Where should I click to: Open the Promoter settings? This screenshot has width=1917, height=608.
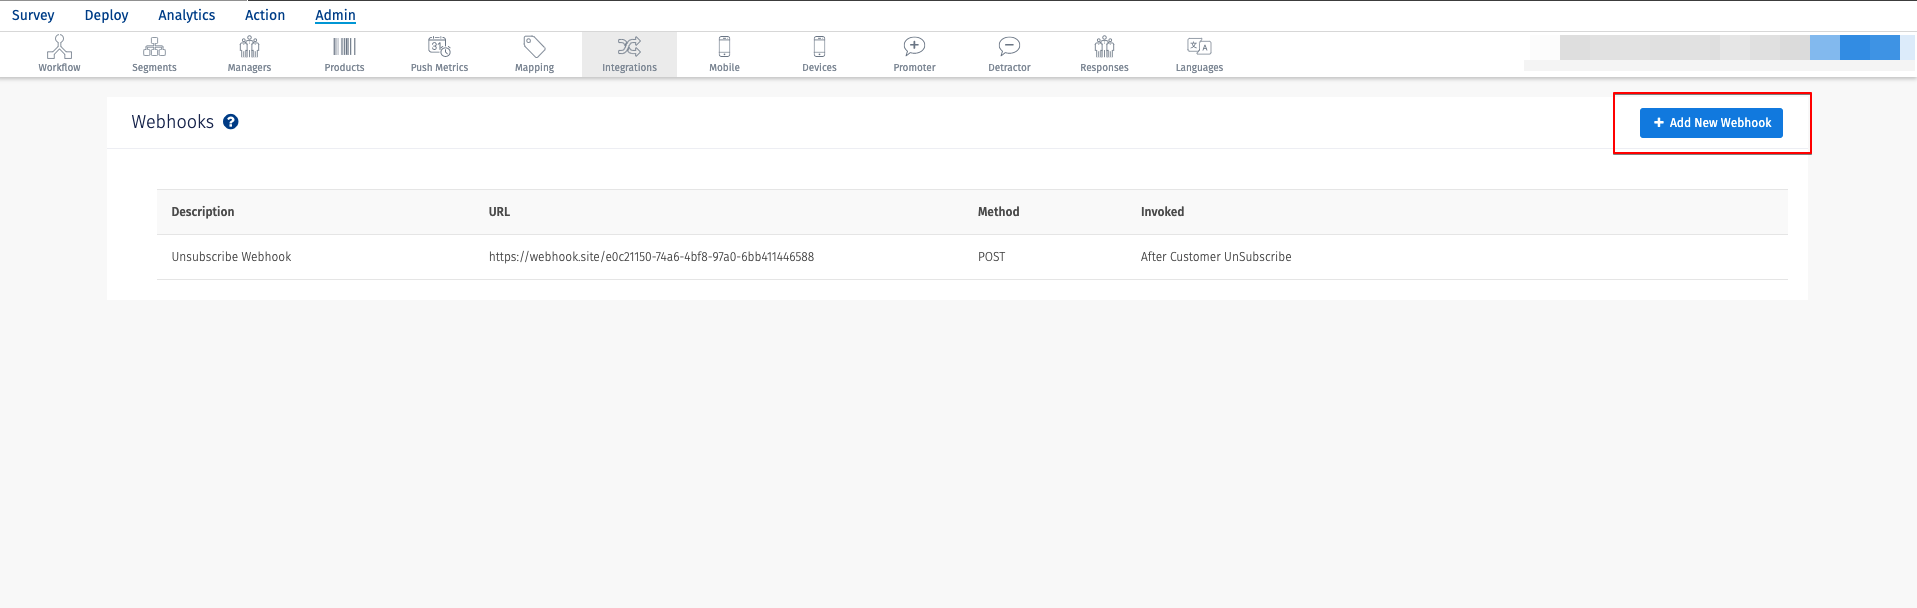pos(914,54)
